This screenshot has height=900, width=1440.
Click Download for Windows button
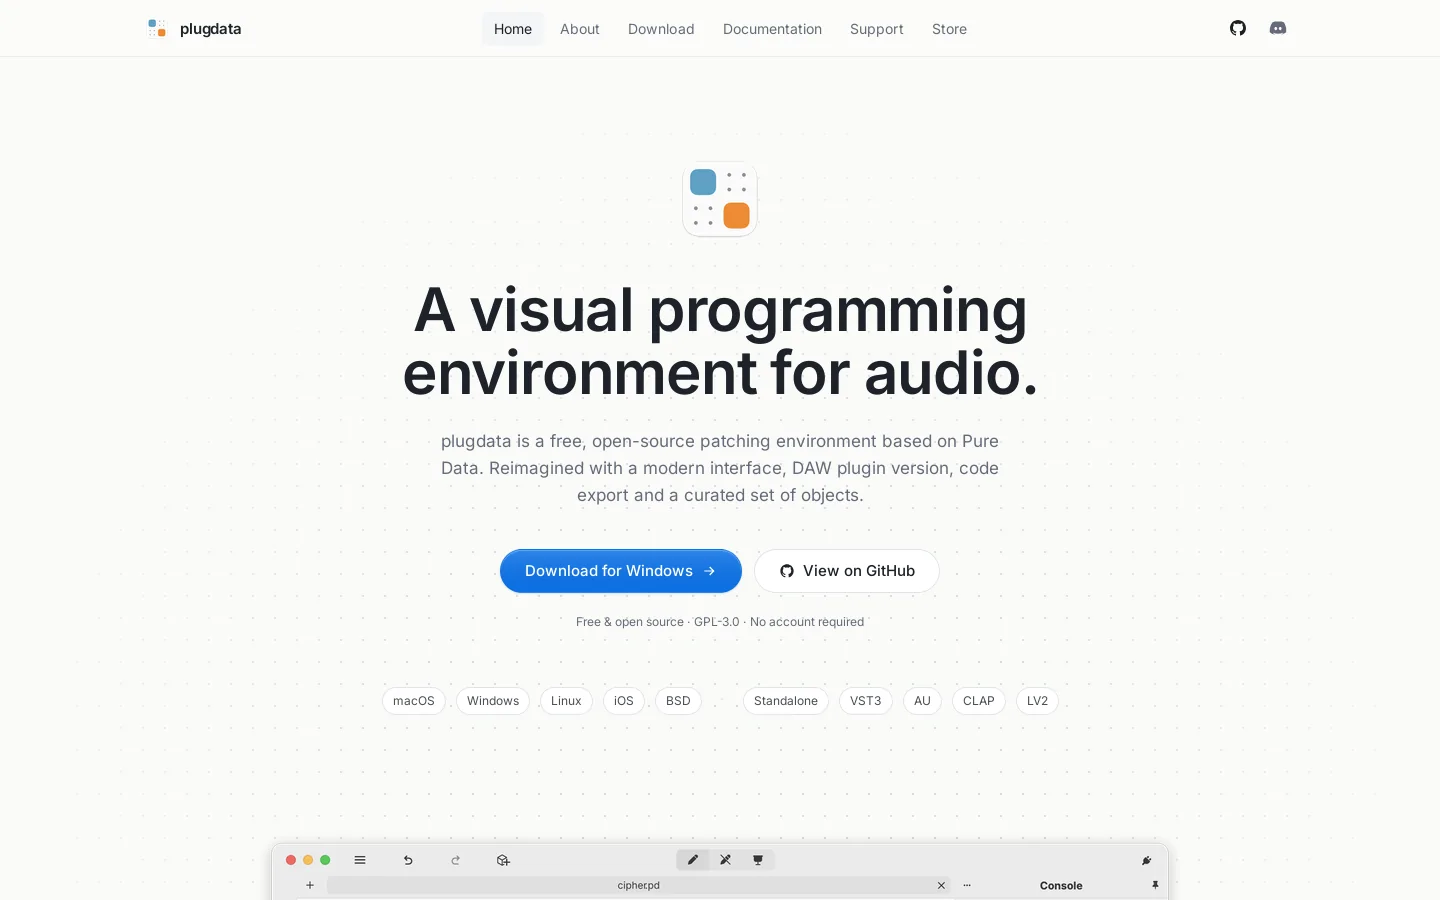click(x=621, y=571)
